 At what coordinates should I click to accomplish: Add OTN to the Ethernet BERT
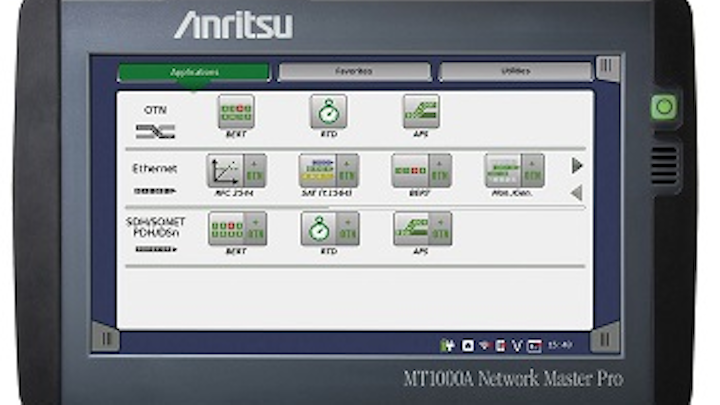coord(440,171)
